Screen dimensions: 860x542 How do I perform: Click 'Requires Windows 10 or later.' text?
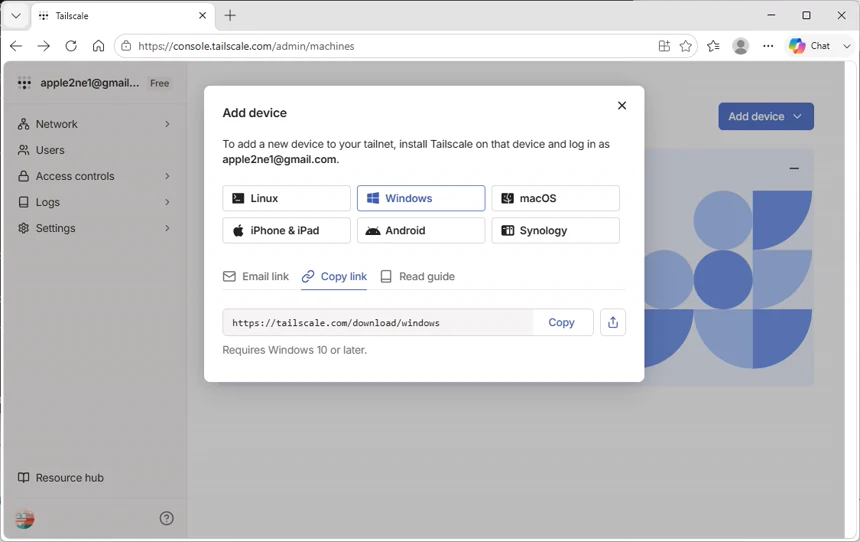point(295,350)
